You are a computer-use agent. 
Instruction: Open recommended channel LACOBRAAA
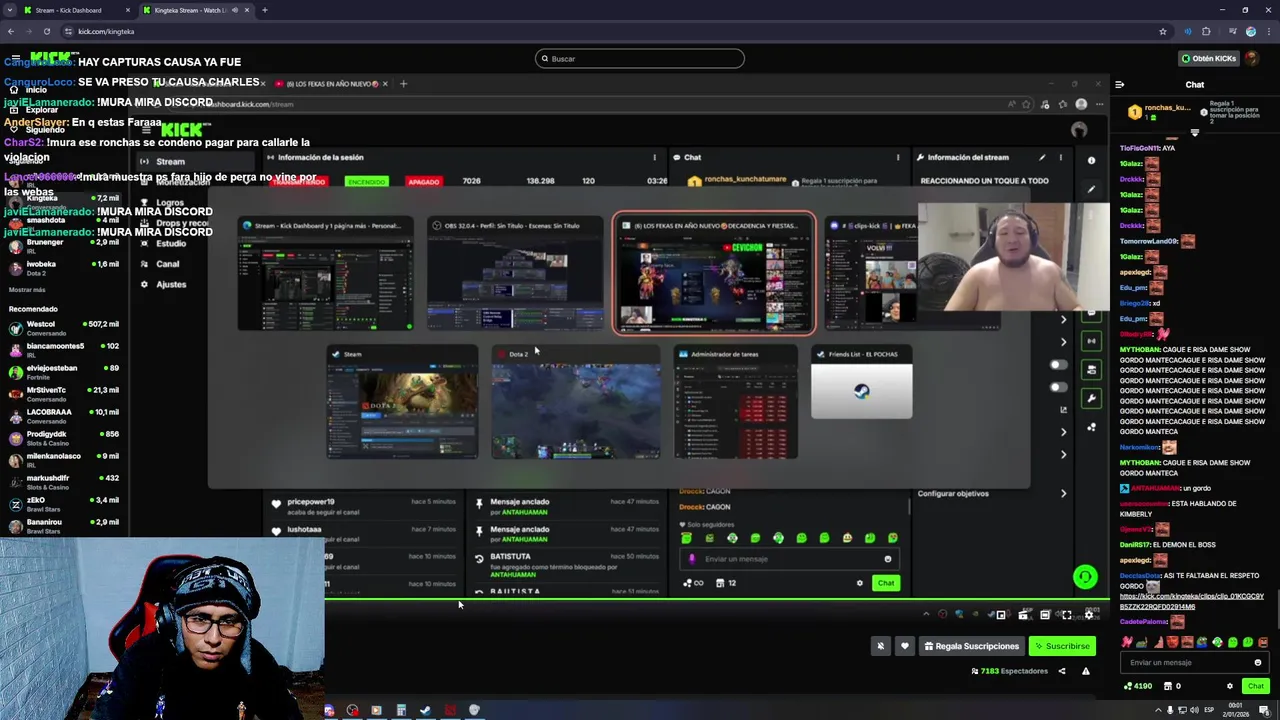[65, 416]
